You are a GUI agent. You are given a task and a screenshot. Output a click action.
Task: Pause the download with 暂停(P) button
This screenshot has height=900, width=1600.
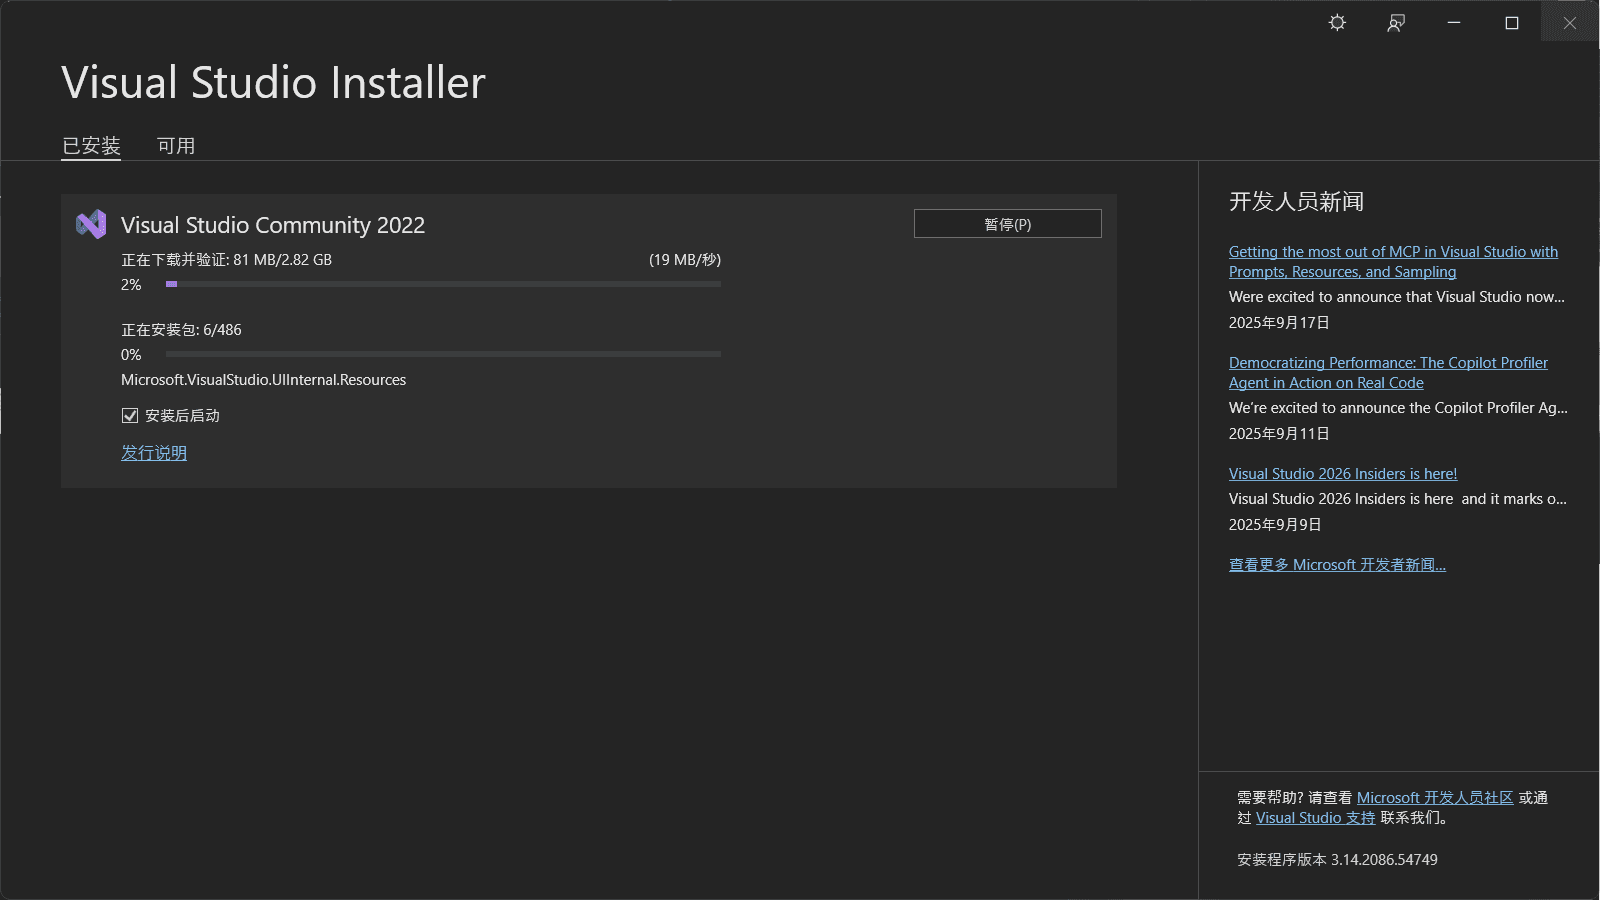[1007, 224]
